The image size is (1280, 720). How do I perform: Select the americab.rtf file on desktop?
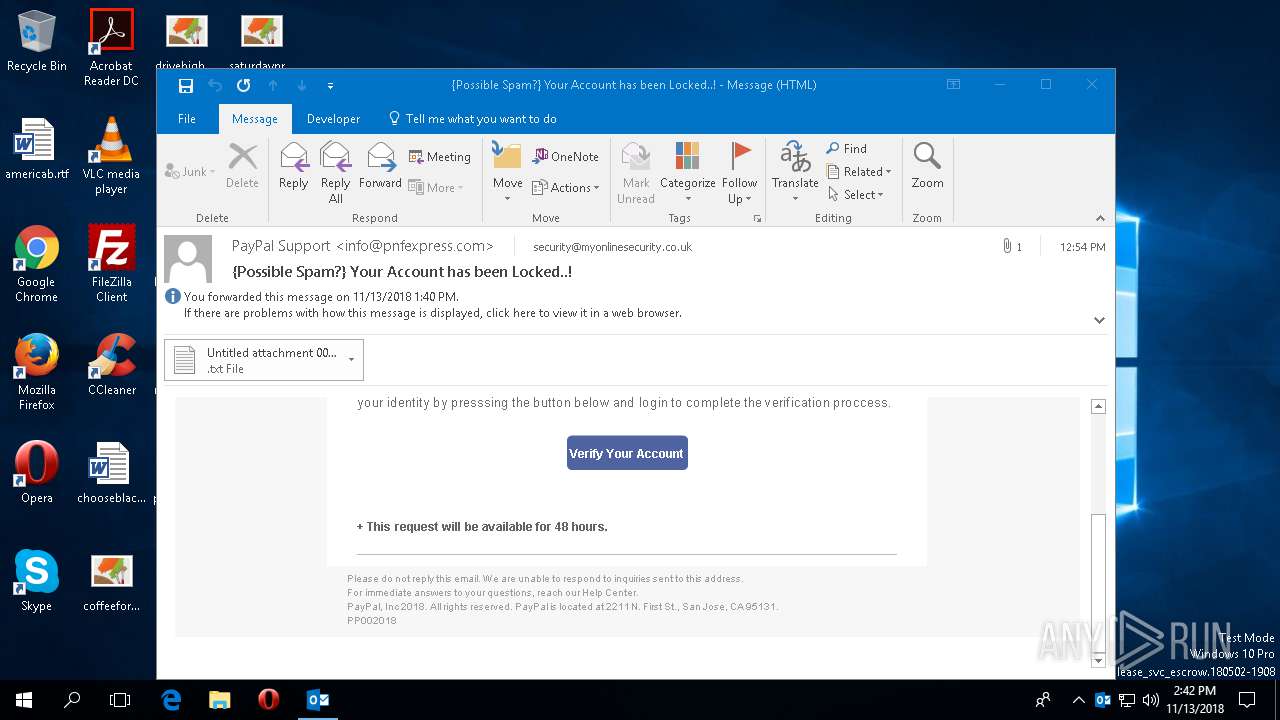click(37, 149)
